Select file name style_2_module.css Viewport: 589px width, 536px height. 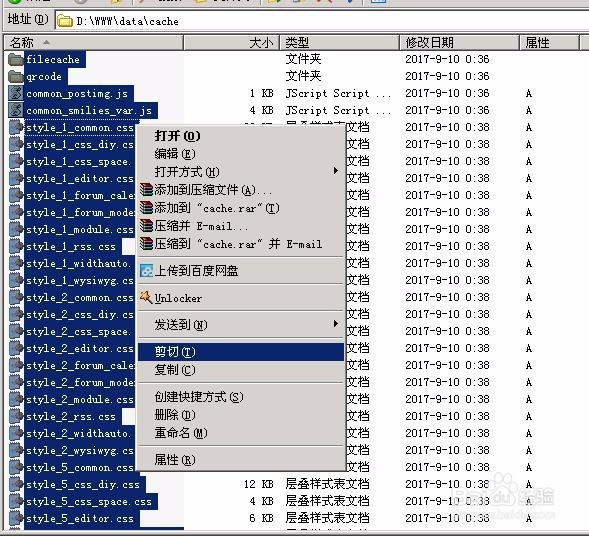point(80,399)
